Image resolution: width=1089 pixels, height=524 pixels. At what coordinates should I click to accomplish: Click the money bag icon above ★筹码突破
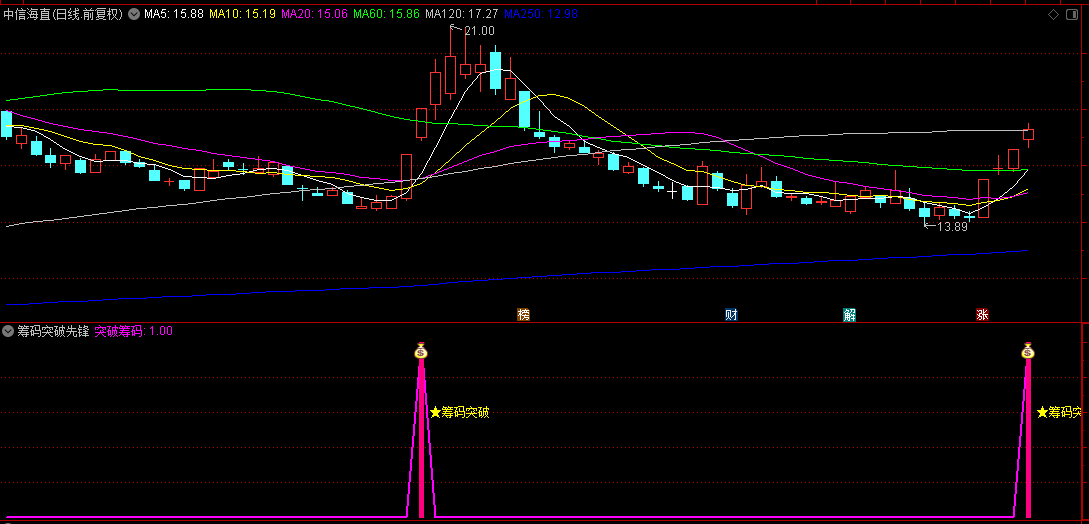(x=421, y=350)
